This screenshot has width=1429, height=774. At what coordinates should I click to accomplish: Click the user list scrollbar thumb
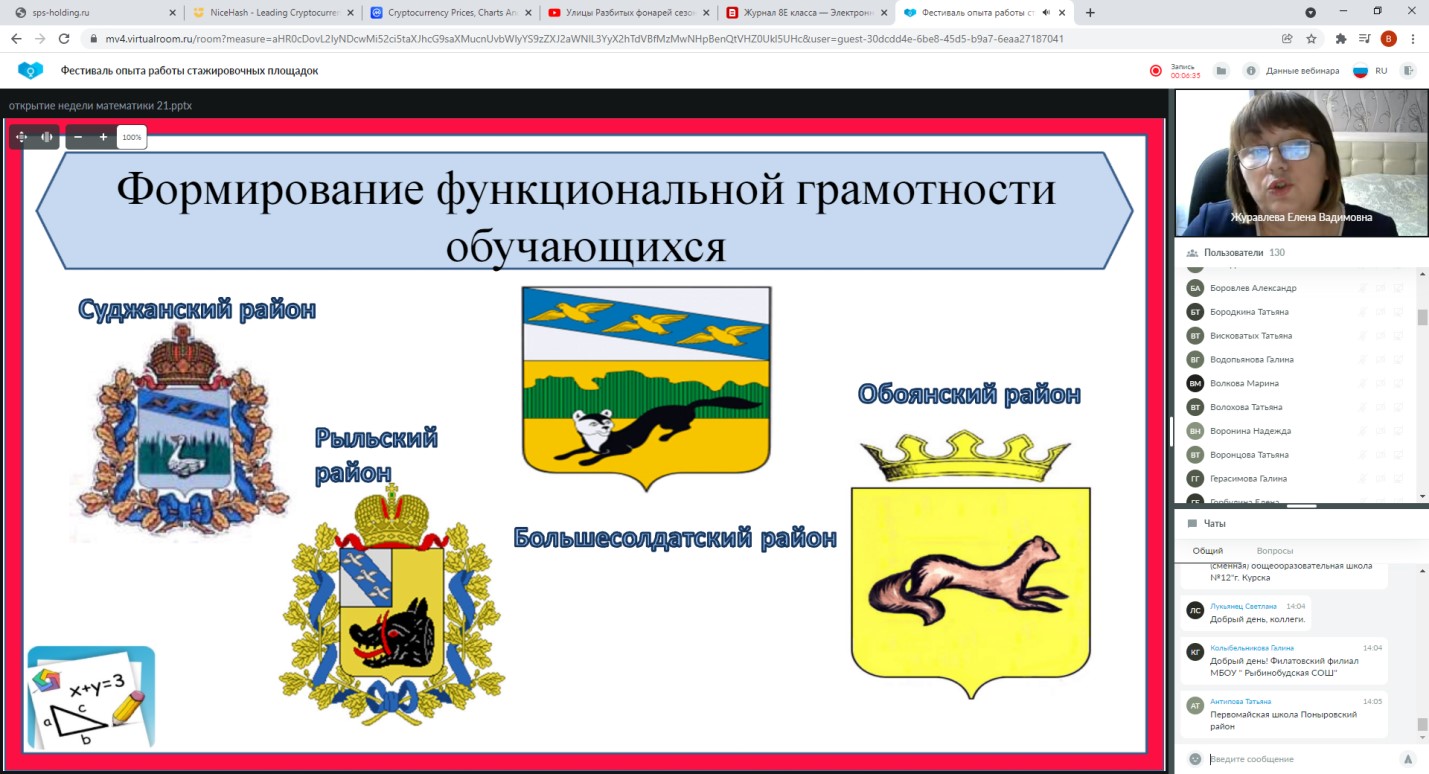[1422, 317]
